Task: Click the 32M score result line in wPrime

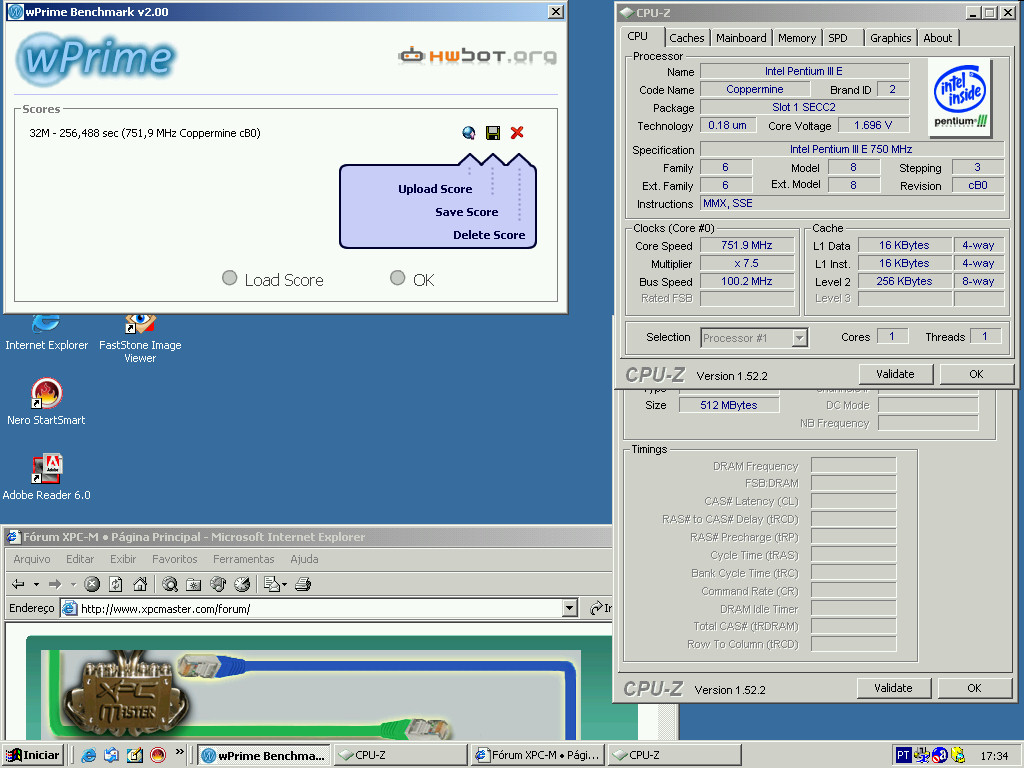Action: pyautogui.click(x=145, y=133)
